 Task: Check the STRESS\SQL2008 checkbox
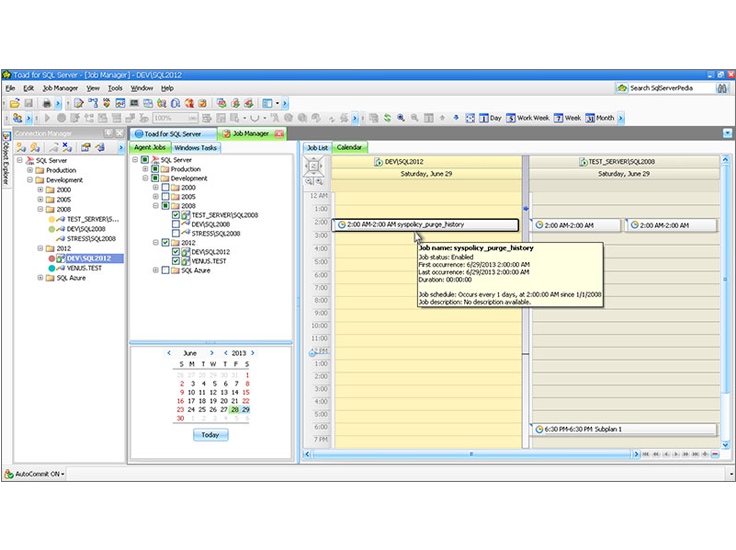[x=176, y=233]
